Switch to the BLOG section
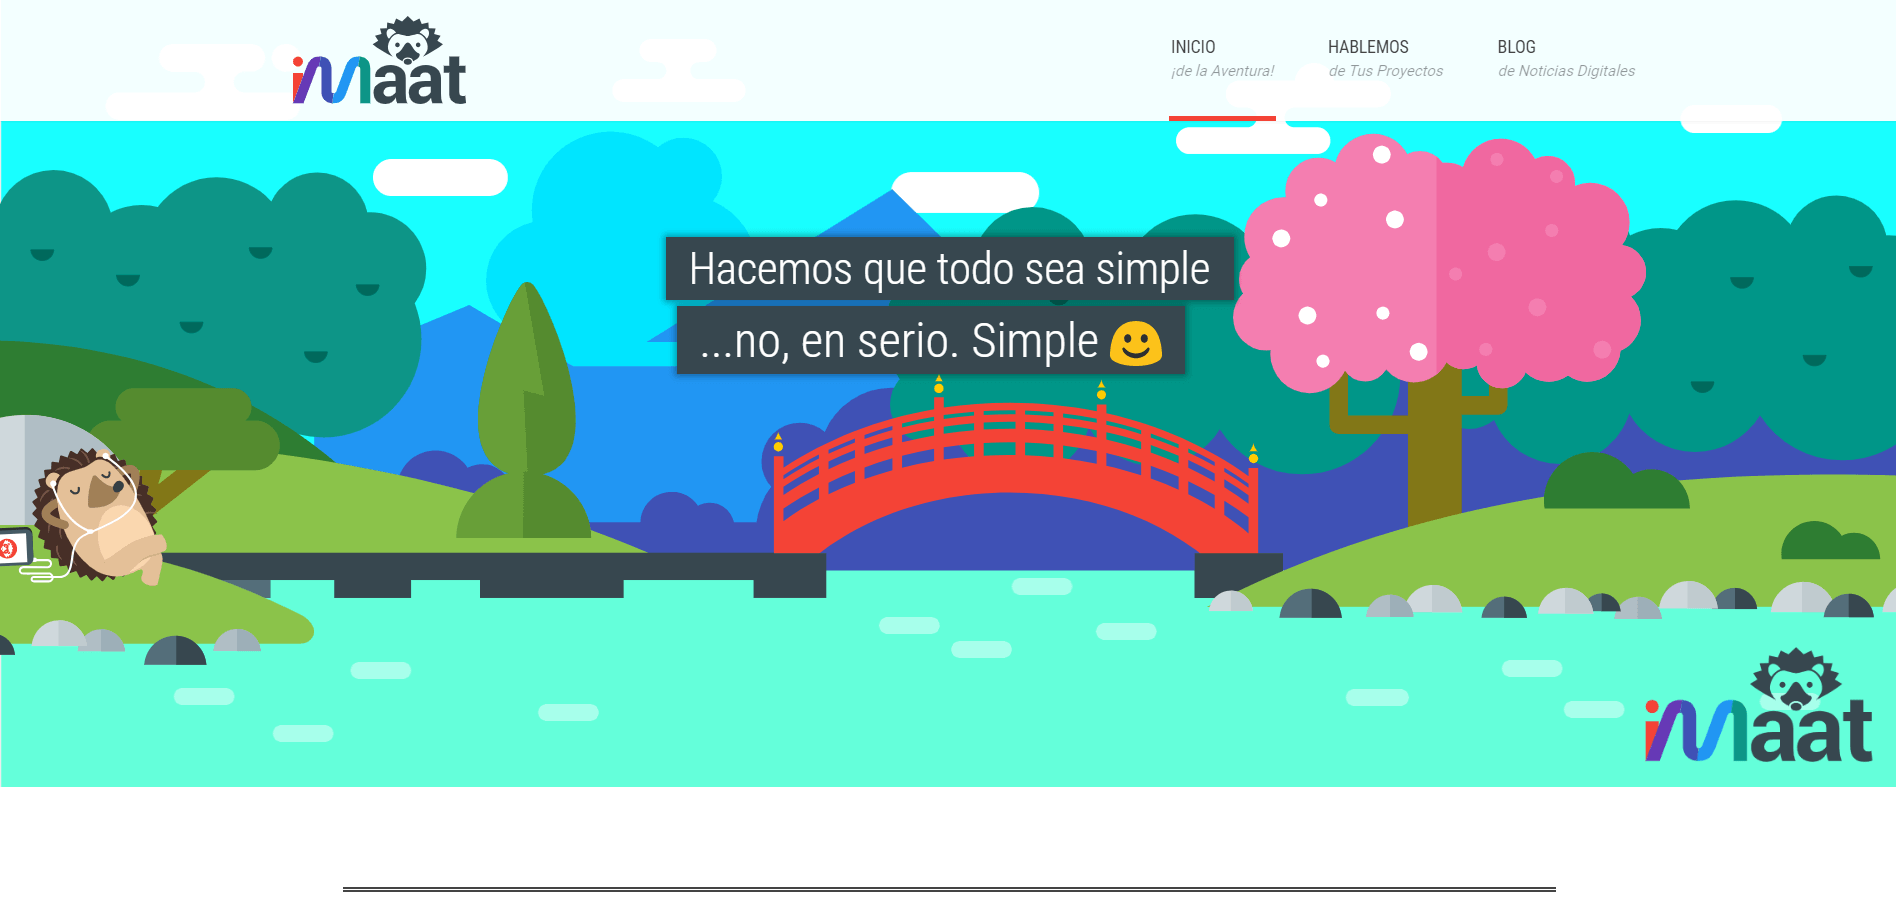1896x902 pixels. (x=1515, y=47)
